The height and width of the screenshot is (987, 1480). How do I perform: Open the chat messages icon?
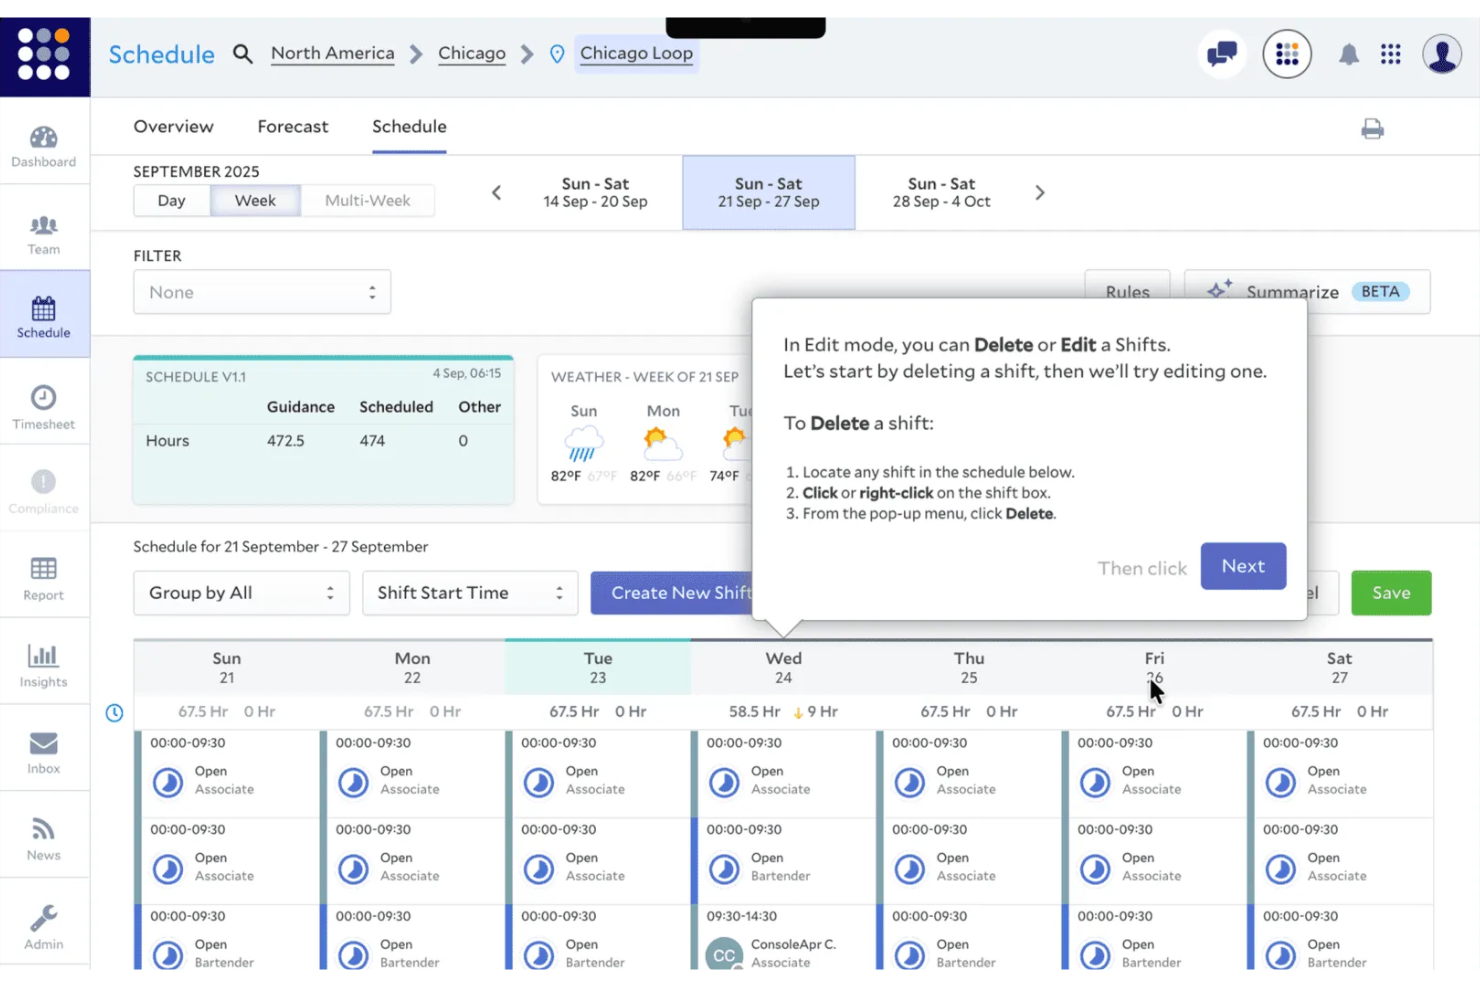pos(1222,54)
